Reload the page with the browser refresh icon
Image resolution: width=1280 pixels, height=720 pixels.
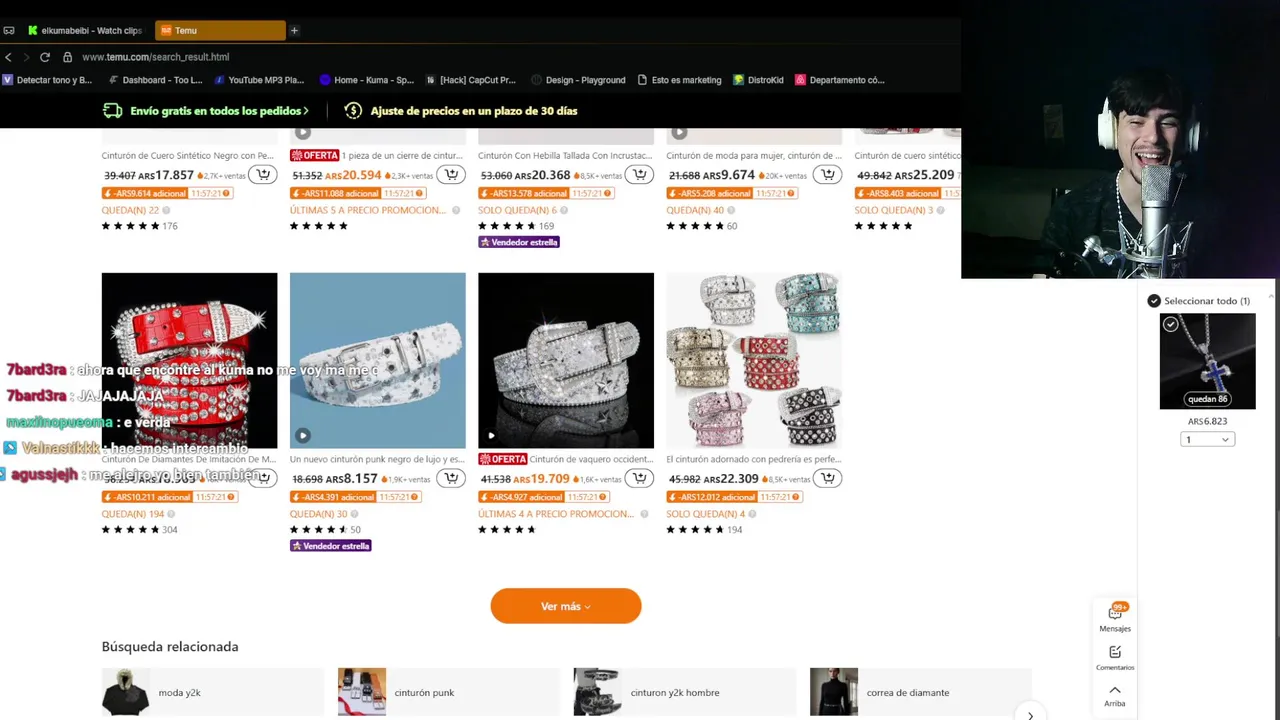[45, 57]
